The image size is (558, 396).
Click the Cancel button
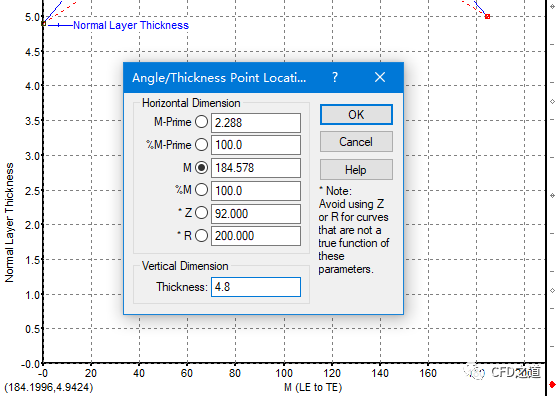[x=356, y=142]
